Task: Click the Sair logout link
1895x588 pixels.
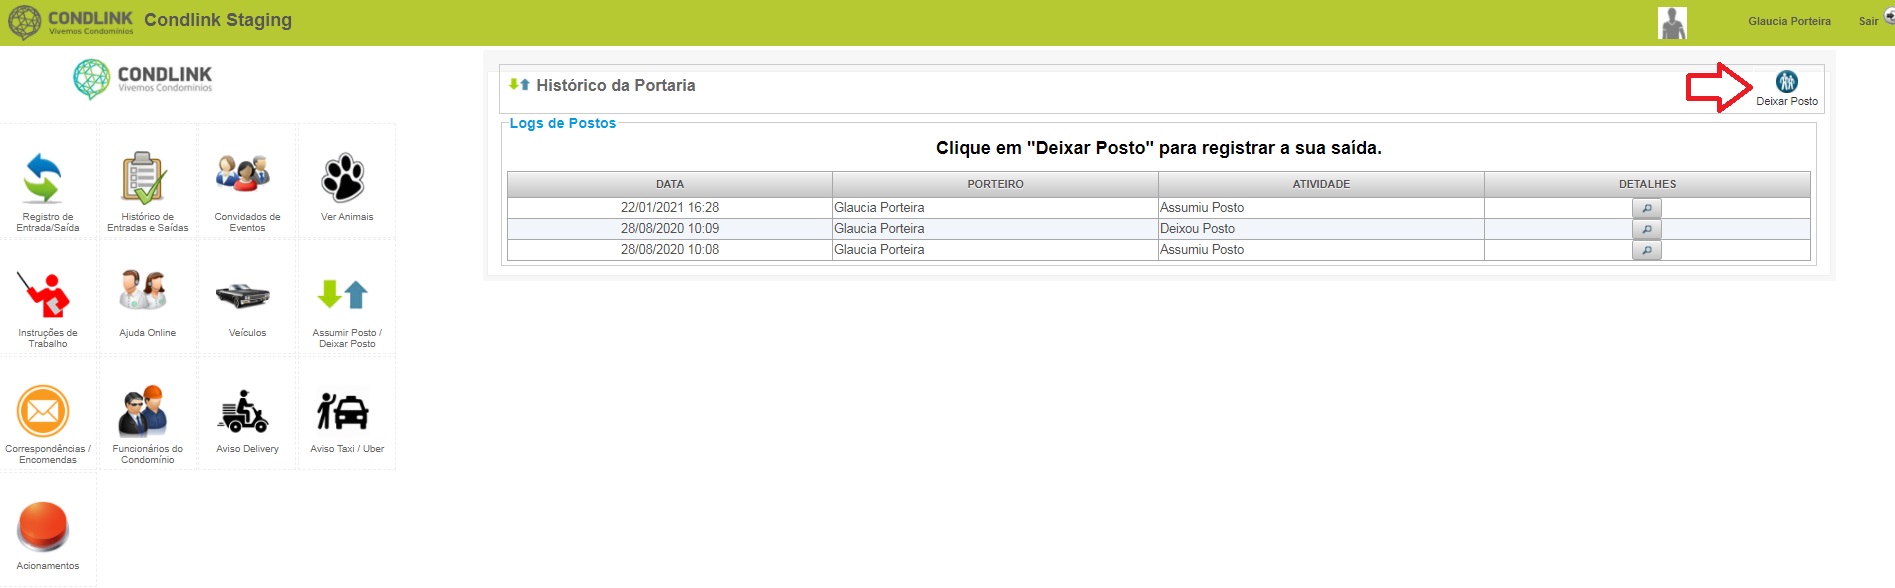Action: (x=1868, y=21)
